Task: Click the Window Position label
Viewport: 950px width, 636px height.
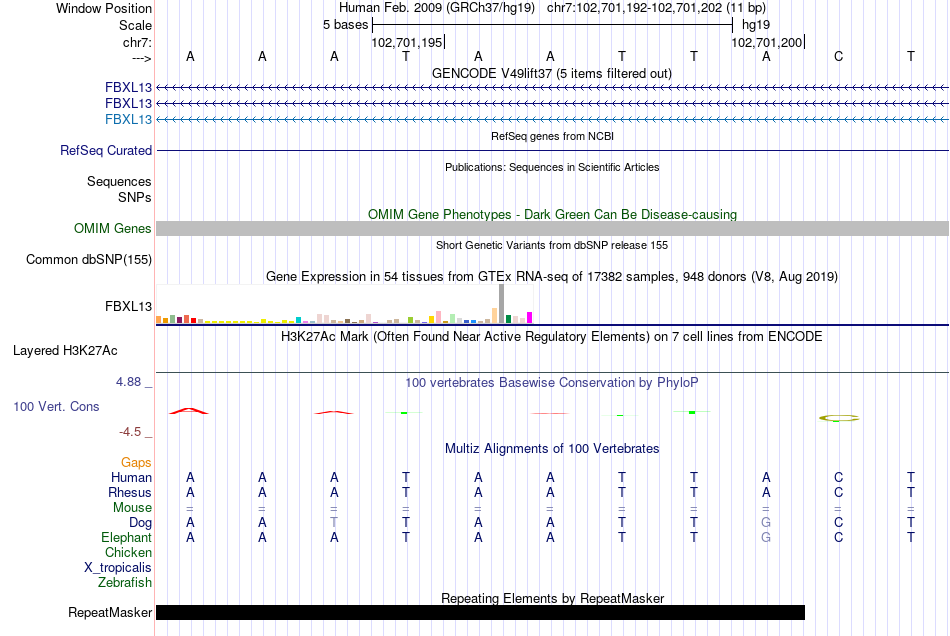Action: click(104, 8)
